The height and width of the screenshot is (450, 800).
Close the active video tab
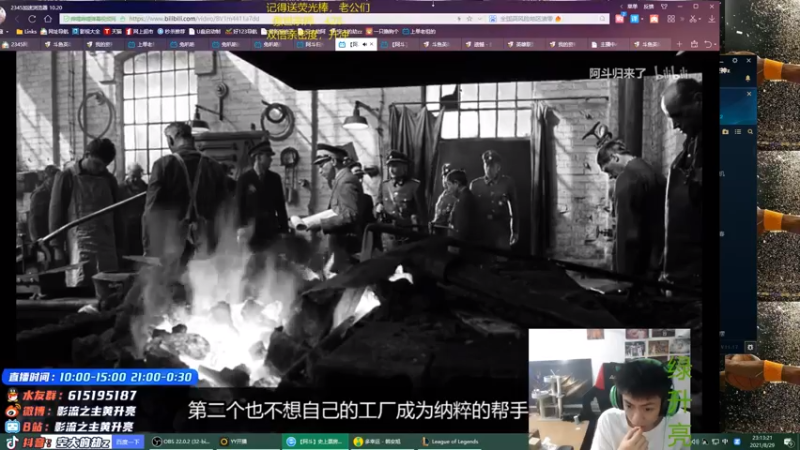371,44
